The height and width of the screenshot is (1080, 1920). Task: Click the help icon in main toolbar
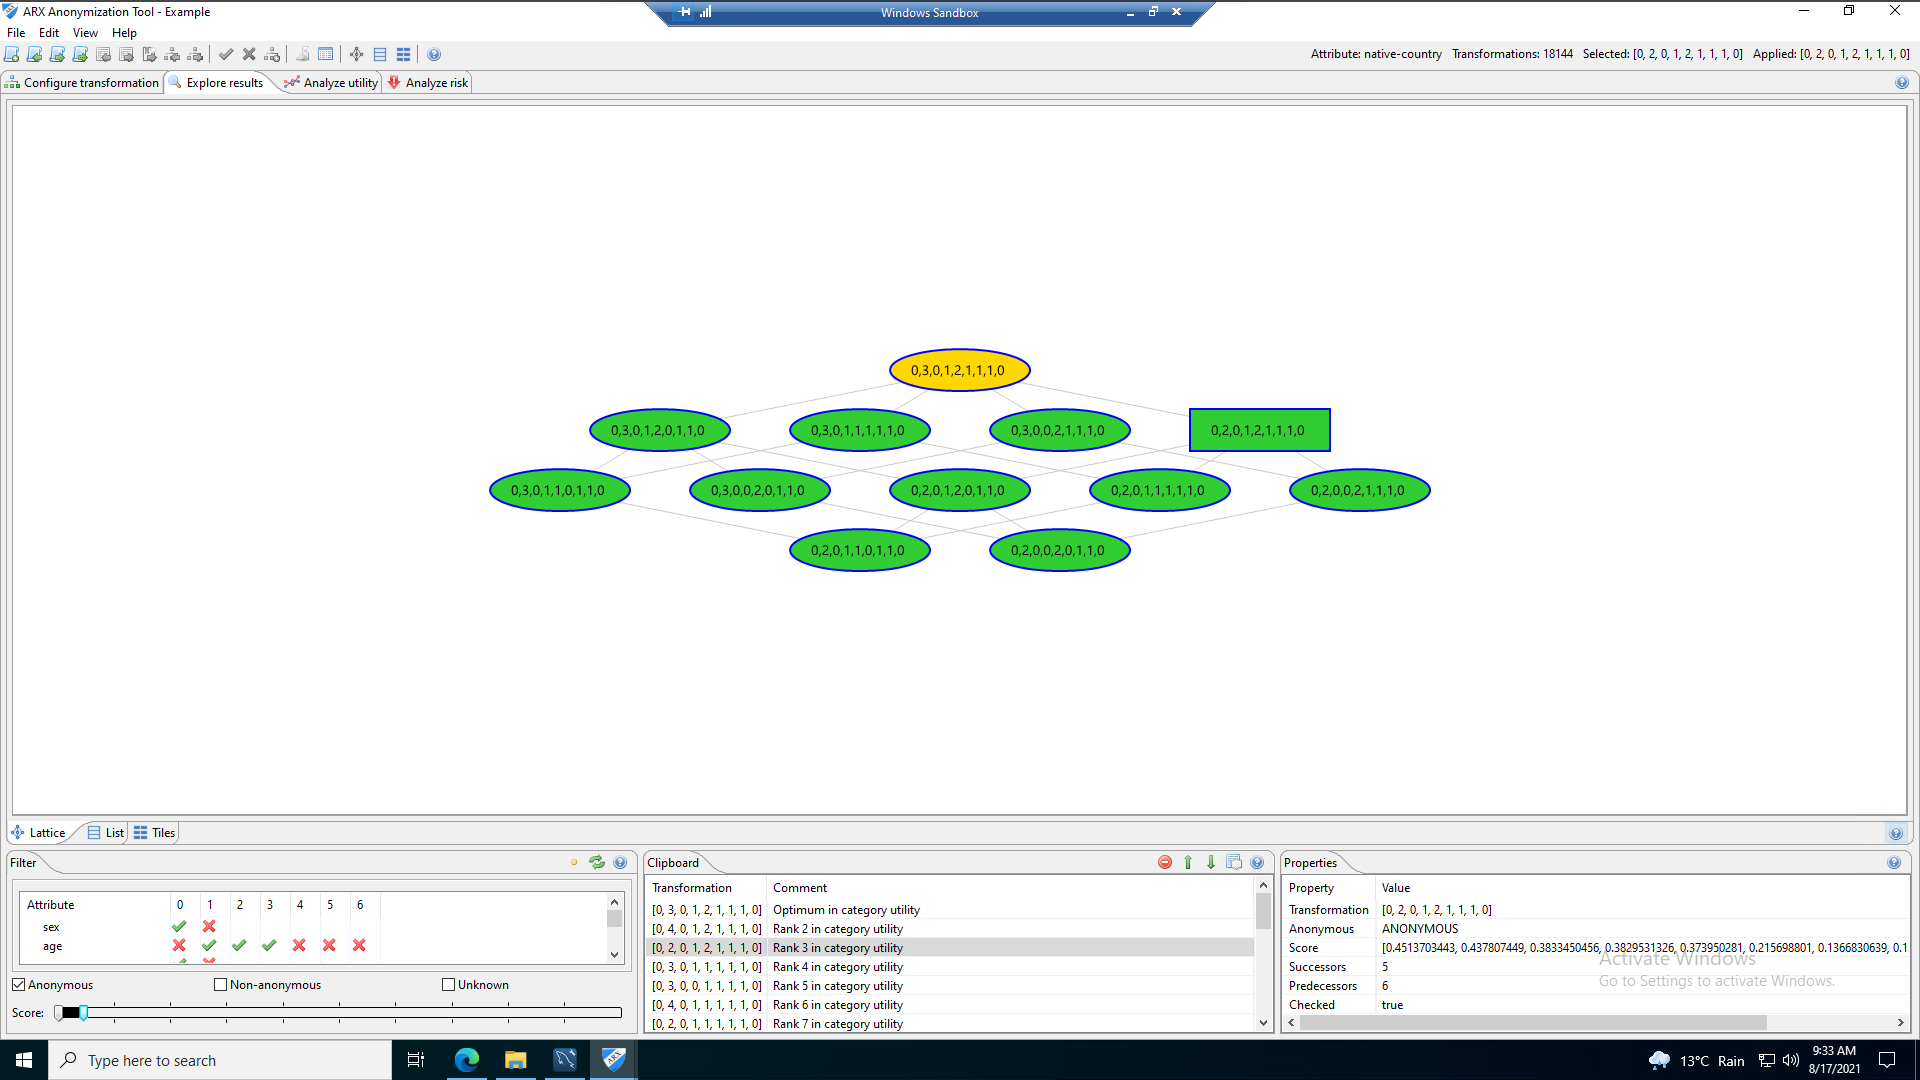click(x=434, y=55)
